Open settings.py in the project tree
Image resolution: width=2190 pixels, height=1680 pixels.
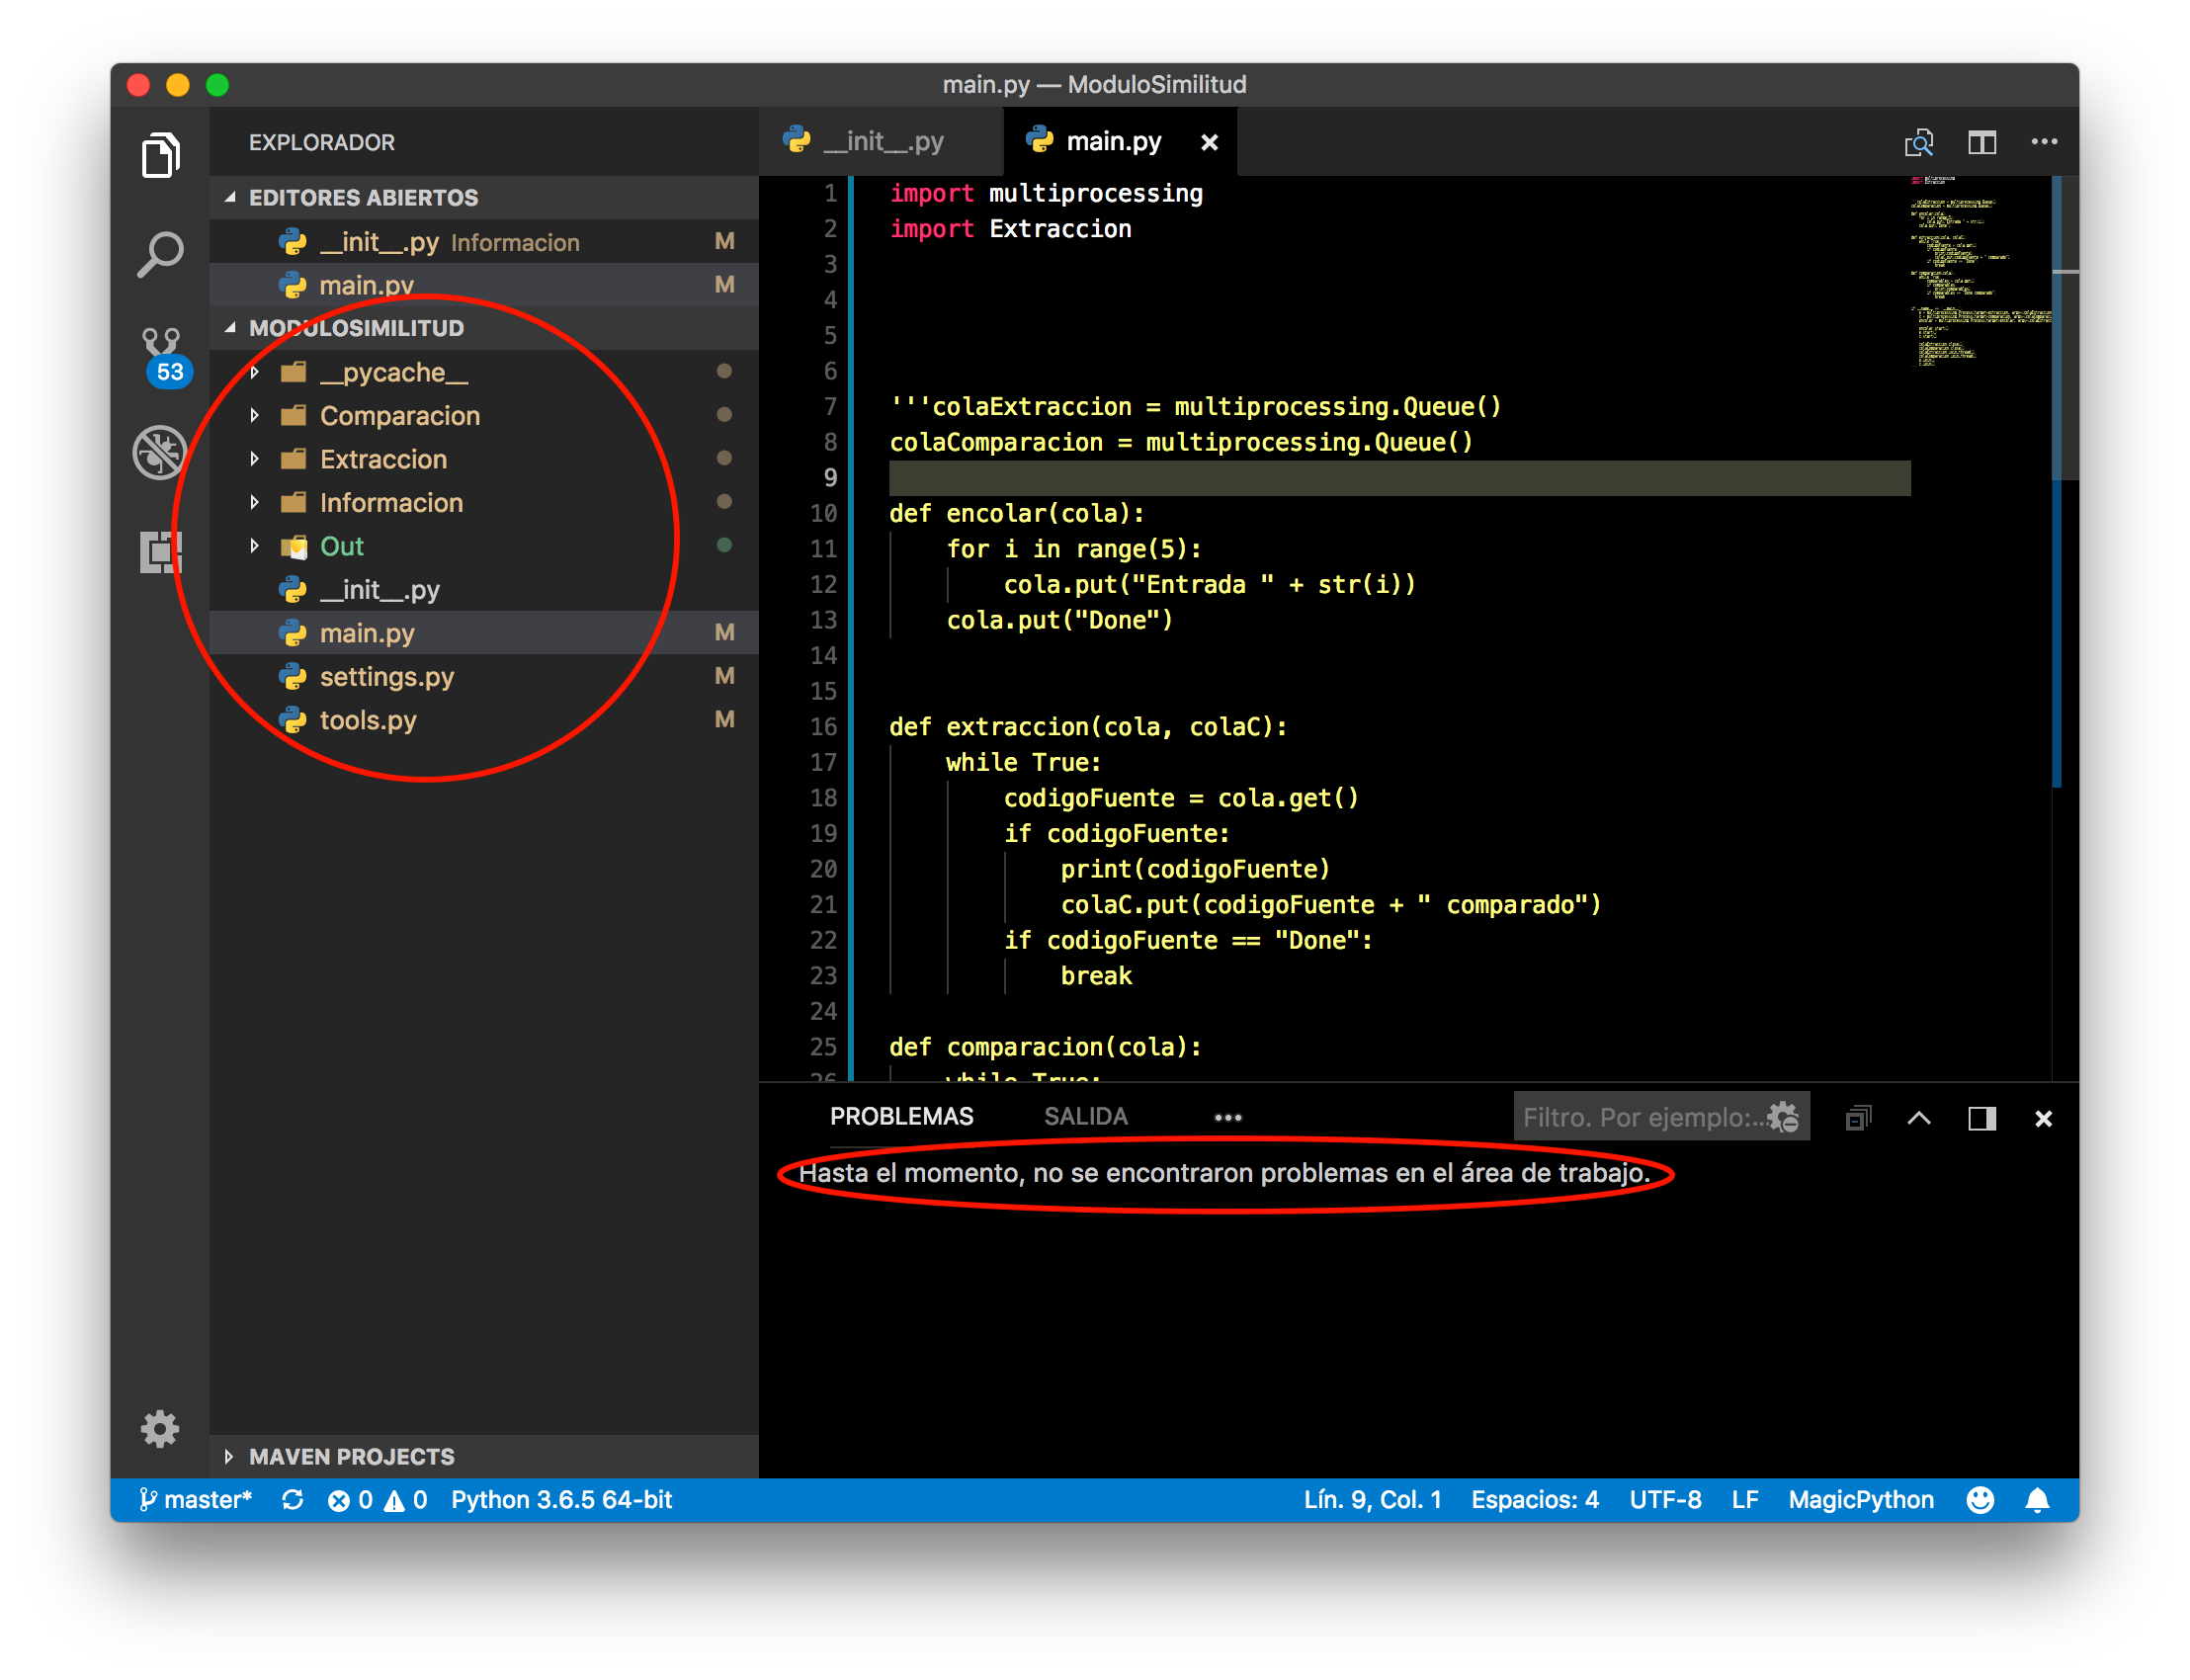coord(484,676)
